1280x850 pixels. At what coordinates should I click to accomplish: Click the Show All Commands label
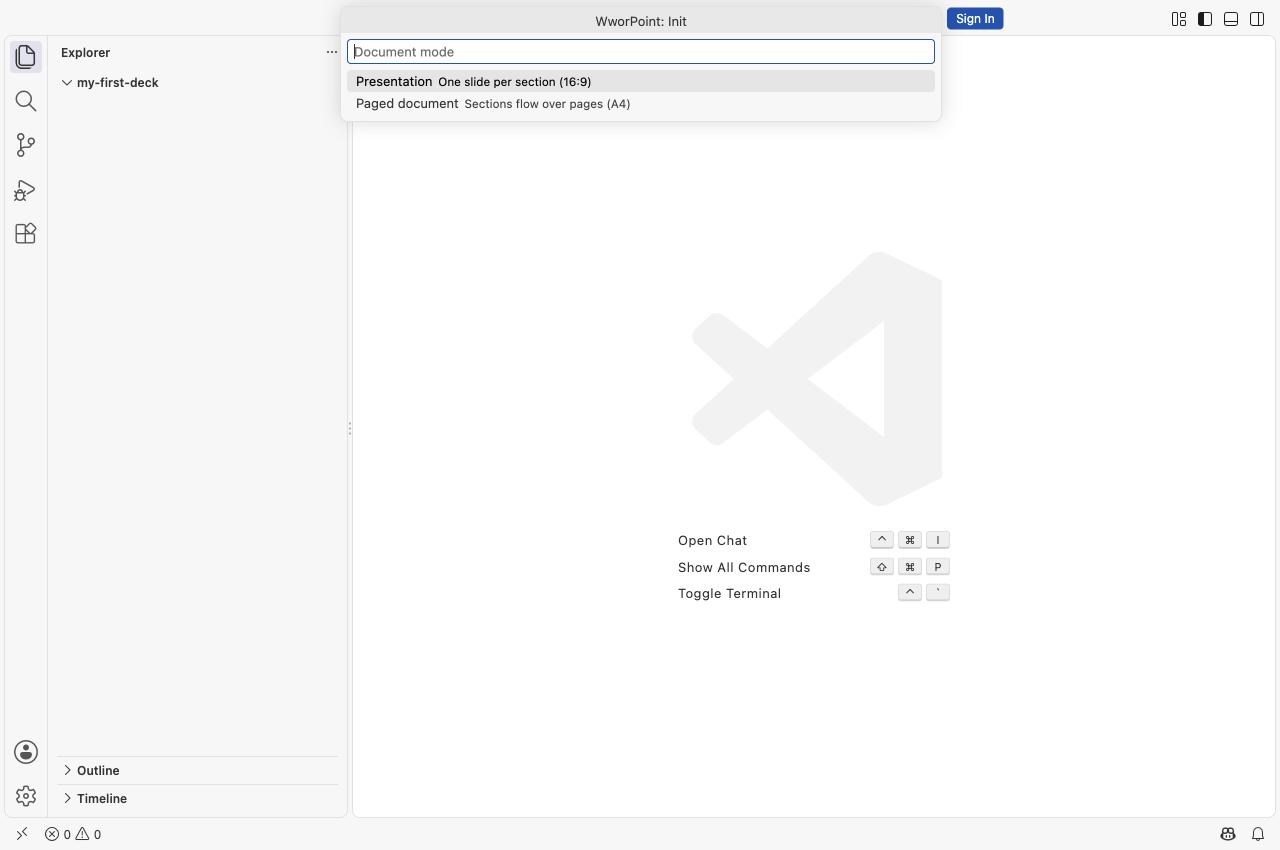click(744, 568)
